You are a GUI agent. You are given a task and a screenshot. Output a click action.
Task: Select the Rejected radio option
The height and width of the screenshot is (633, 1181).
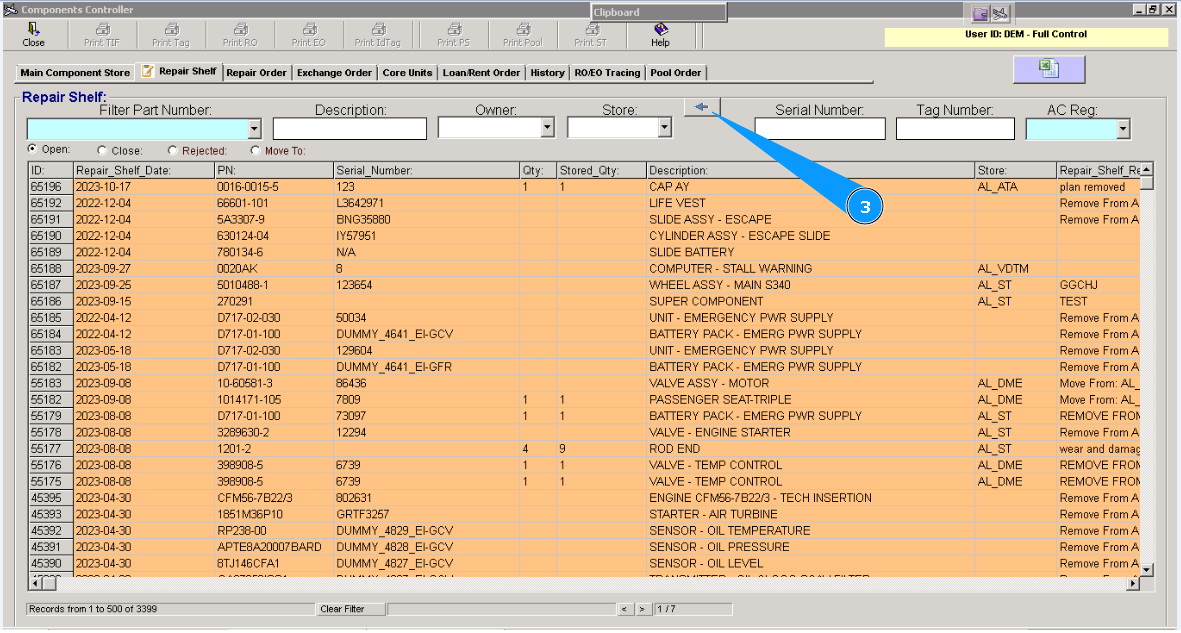(x=173, y=151)
